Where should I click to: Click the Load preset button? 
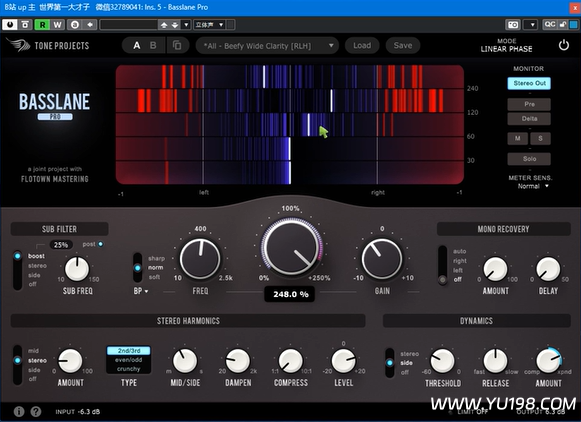click(x=362, y=45)
